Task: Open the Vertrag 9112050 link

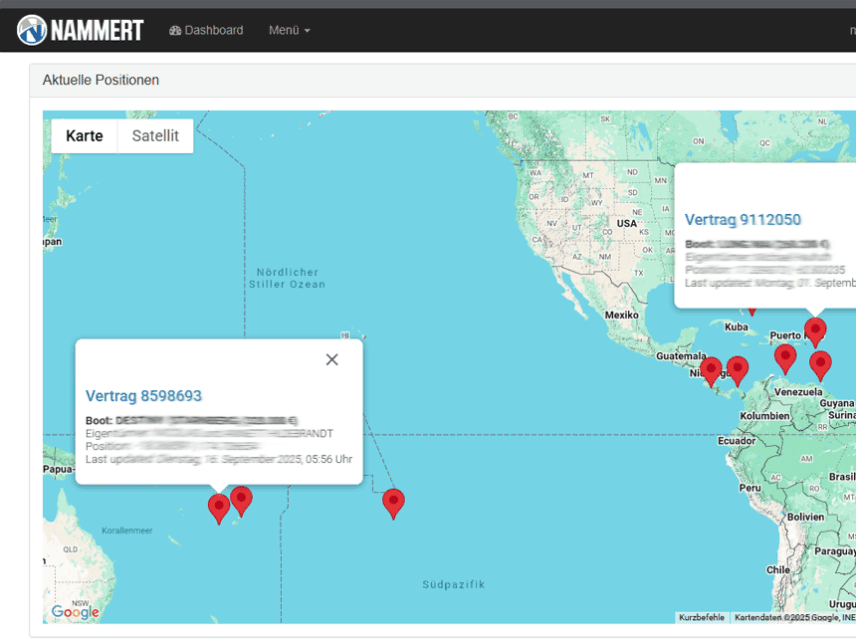Action: pyautogui.click(x=743, y=220)
